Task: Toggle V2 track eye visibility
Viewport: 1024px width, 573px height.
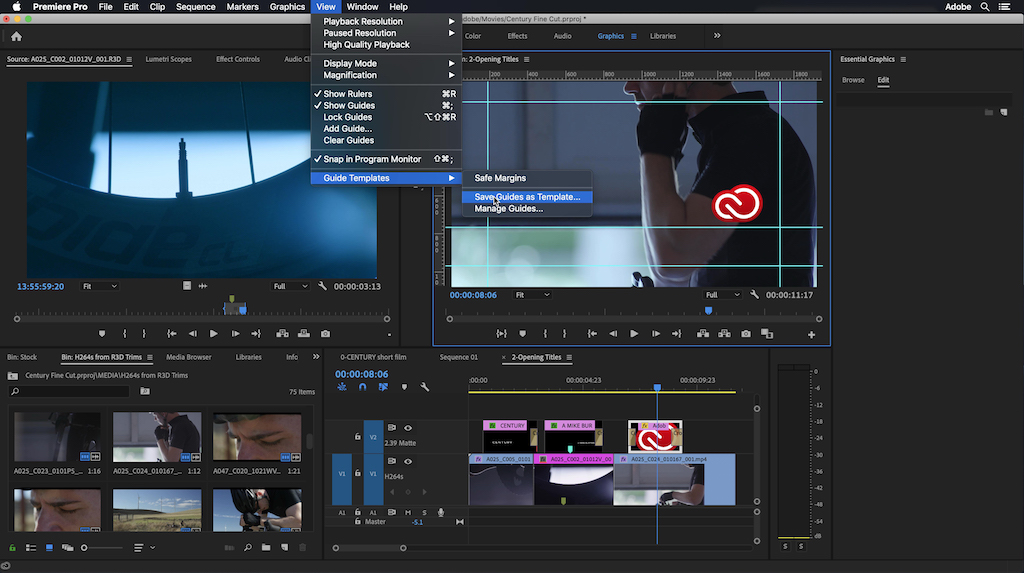Action: 408,428
